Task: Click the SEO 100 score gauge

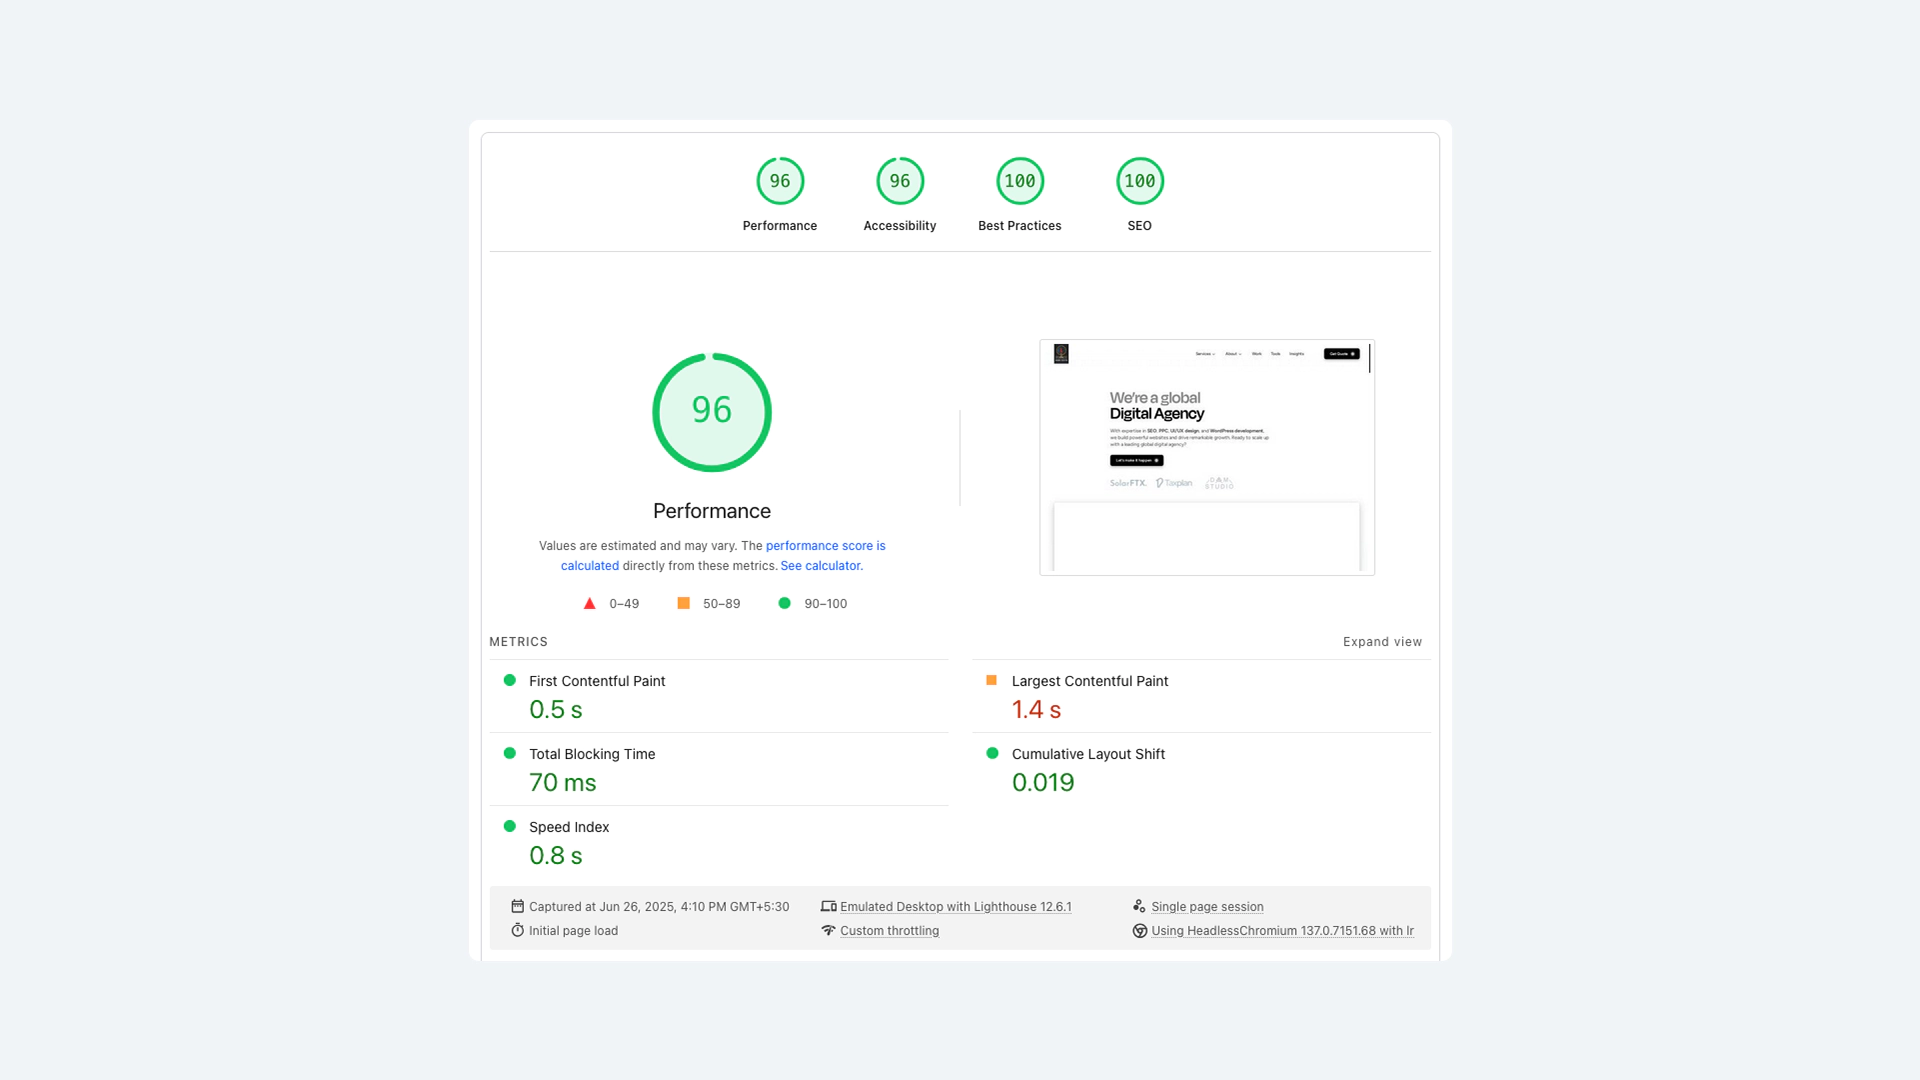Action: 1140,181
